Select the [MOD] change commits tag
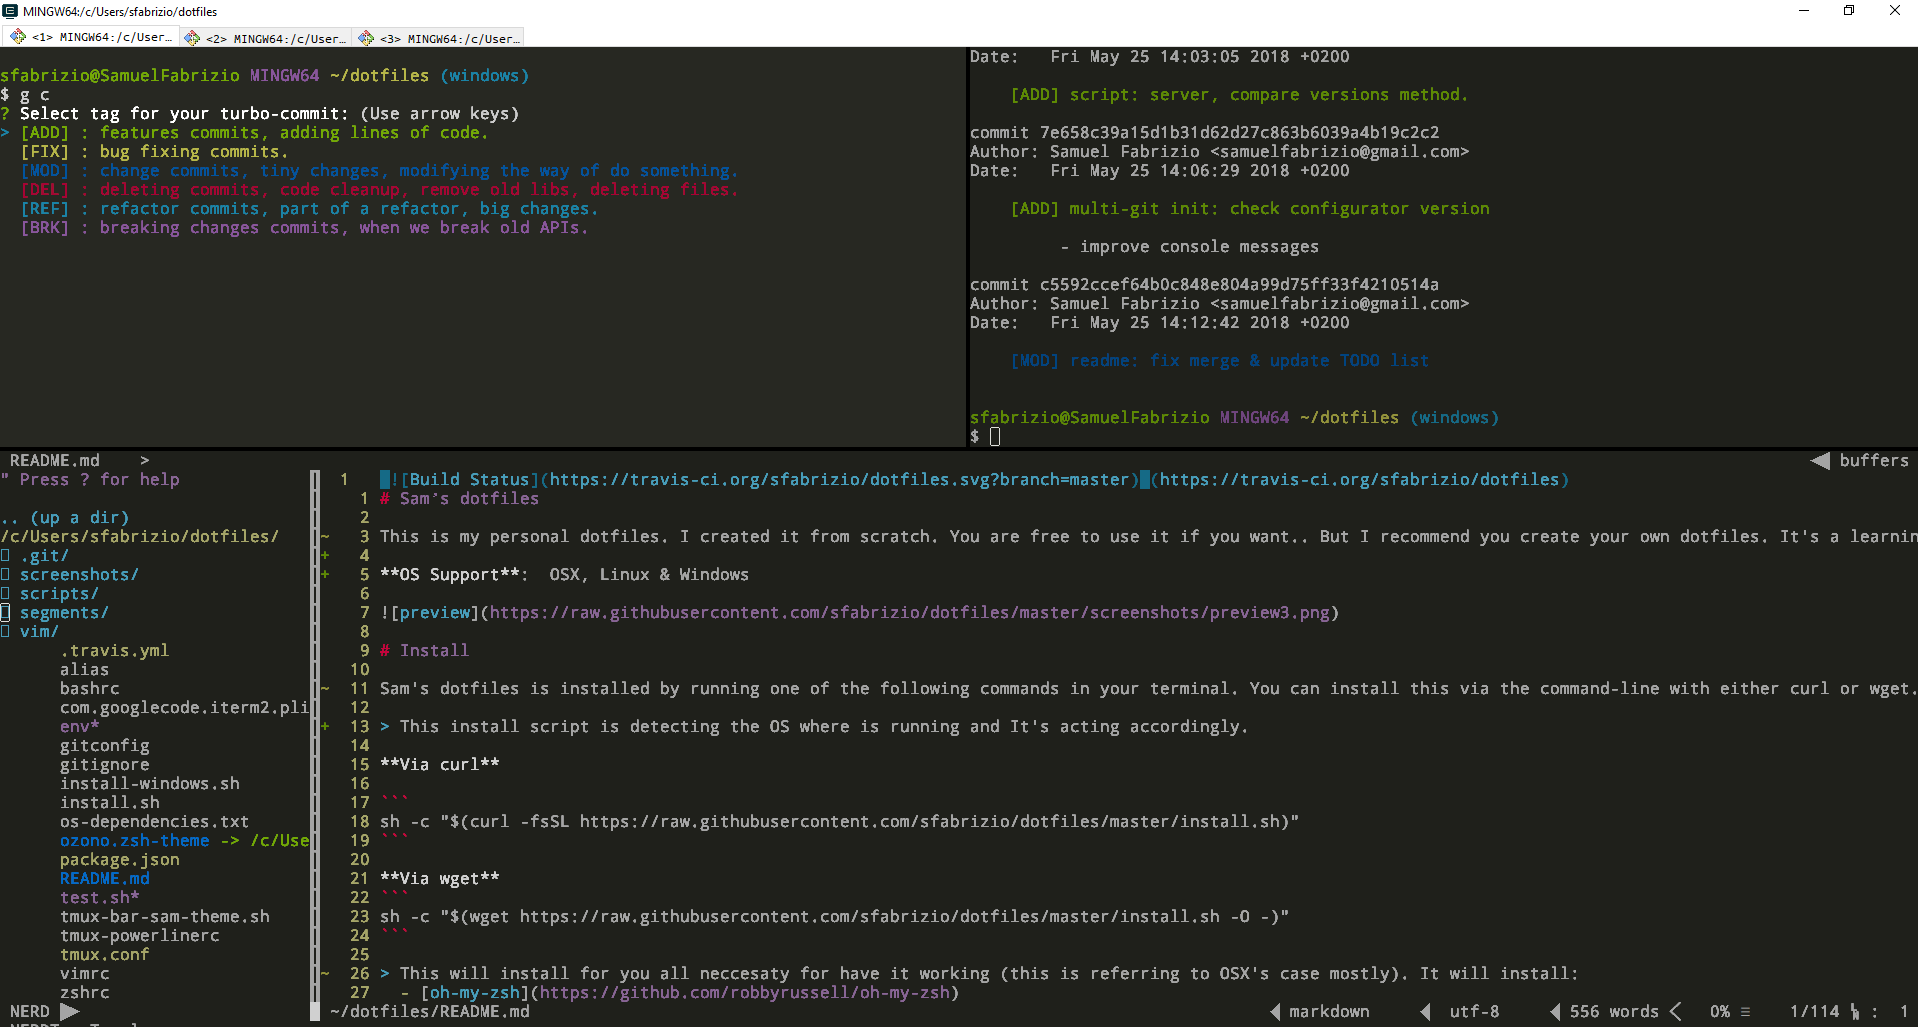The width and height of the screenshot is (1918, 1027). tap(379, 171)
